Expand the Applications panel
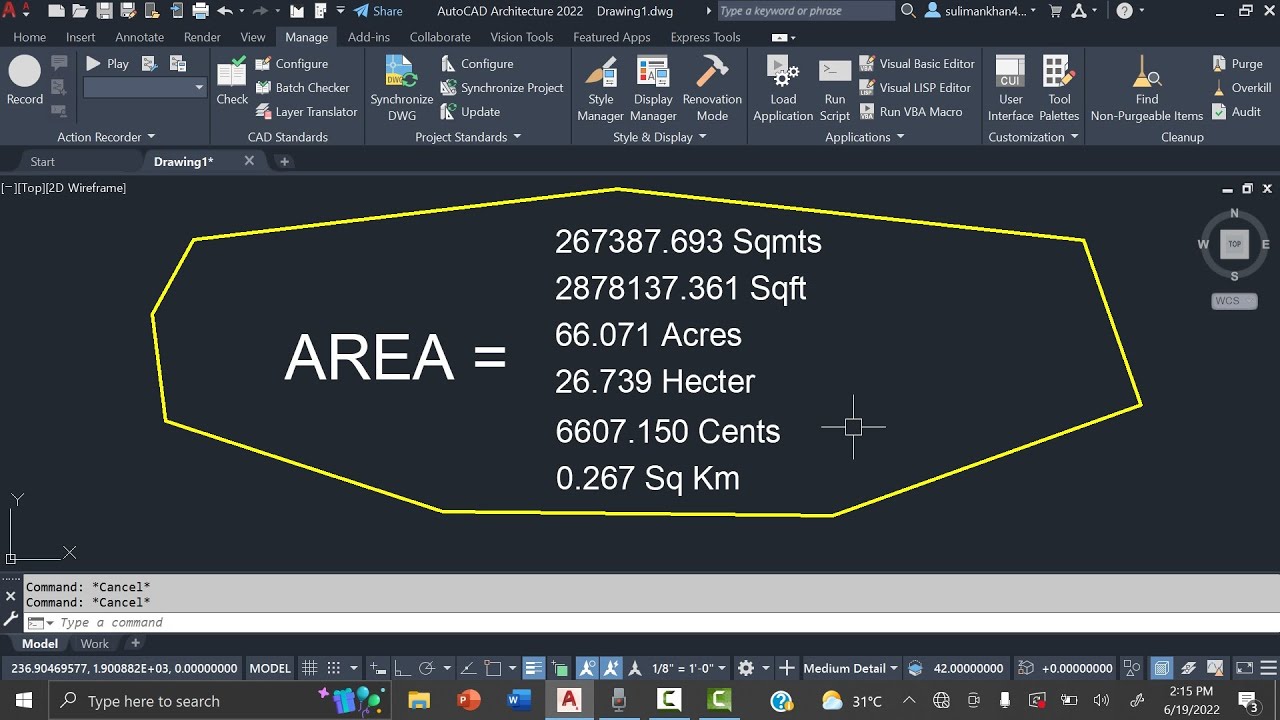This screenshot has height=720, width=1280. coord(865,137)
